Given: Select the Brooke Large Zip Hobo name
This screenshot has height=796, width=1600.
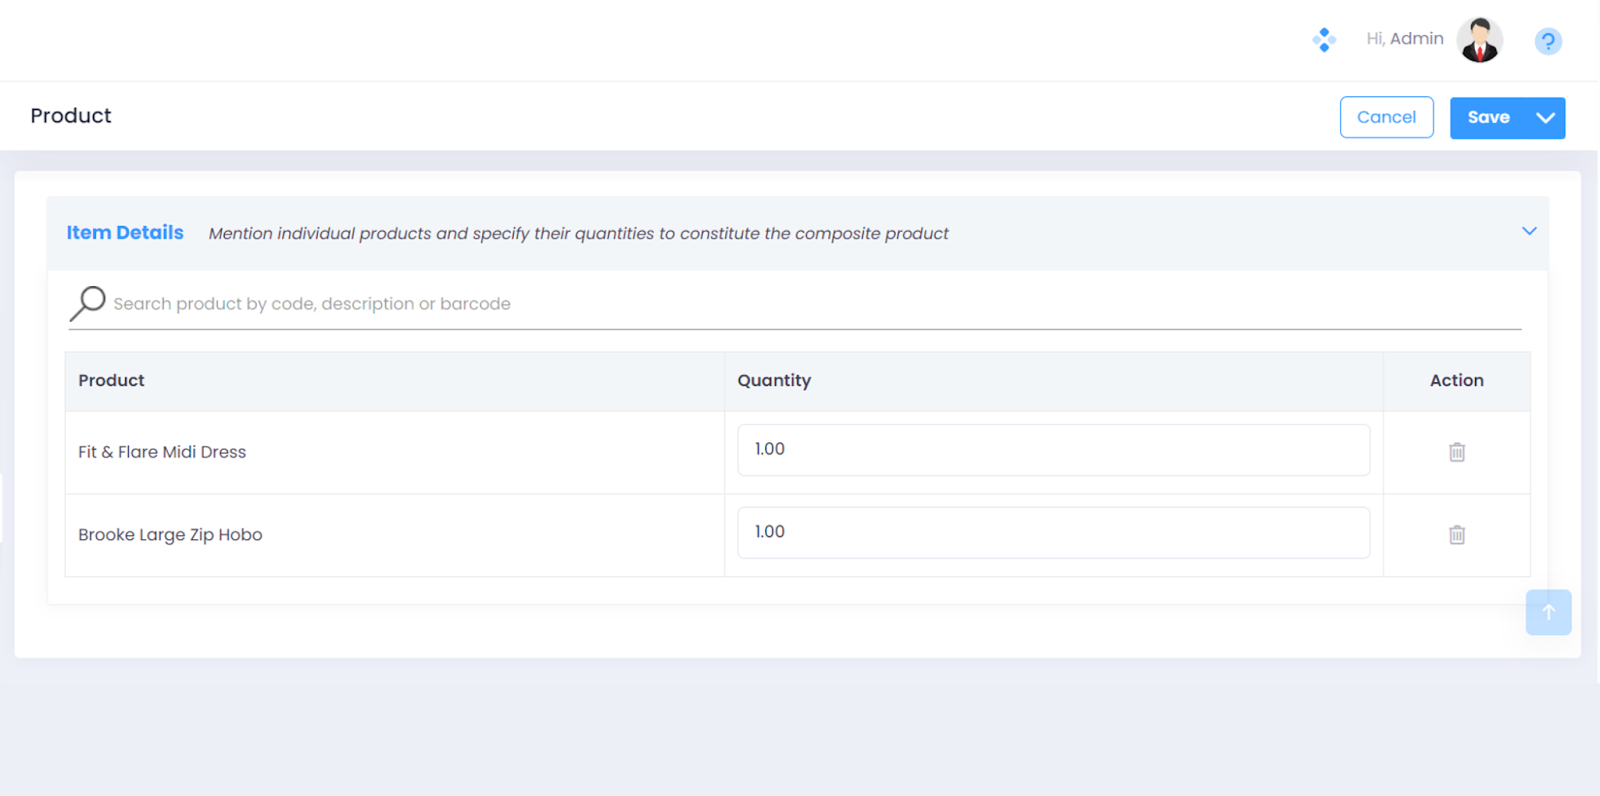Looking at the screenshot, I should click(170, 535).
